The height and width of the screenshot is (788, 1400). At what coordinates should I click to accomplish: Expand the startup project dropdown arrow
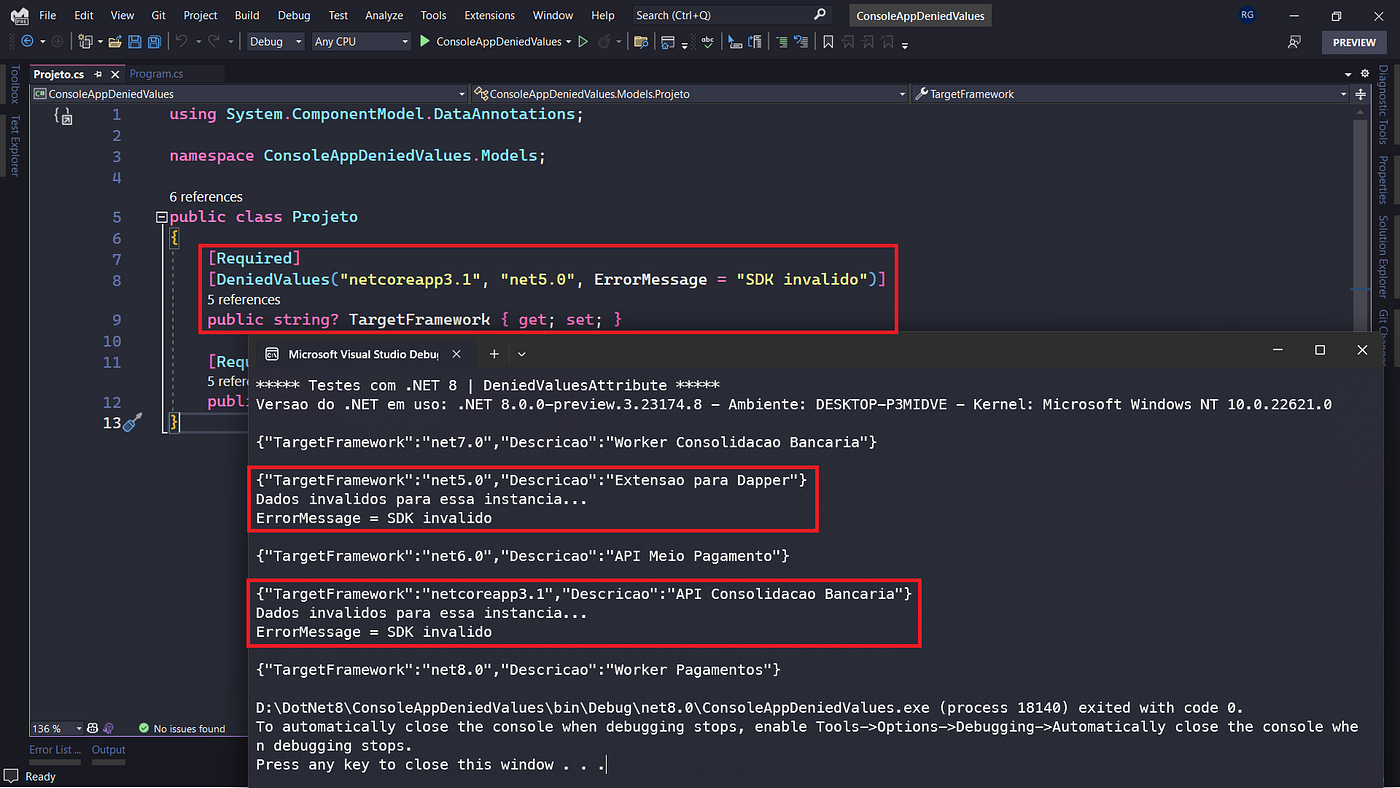tap(569, 42)
